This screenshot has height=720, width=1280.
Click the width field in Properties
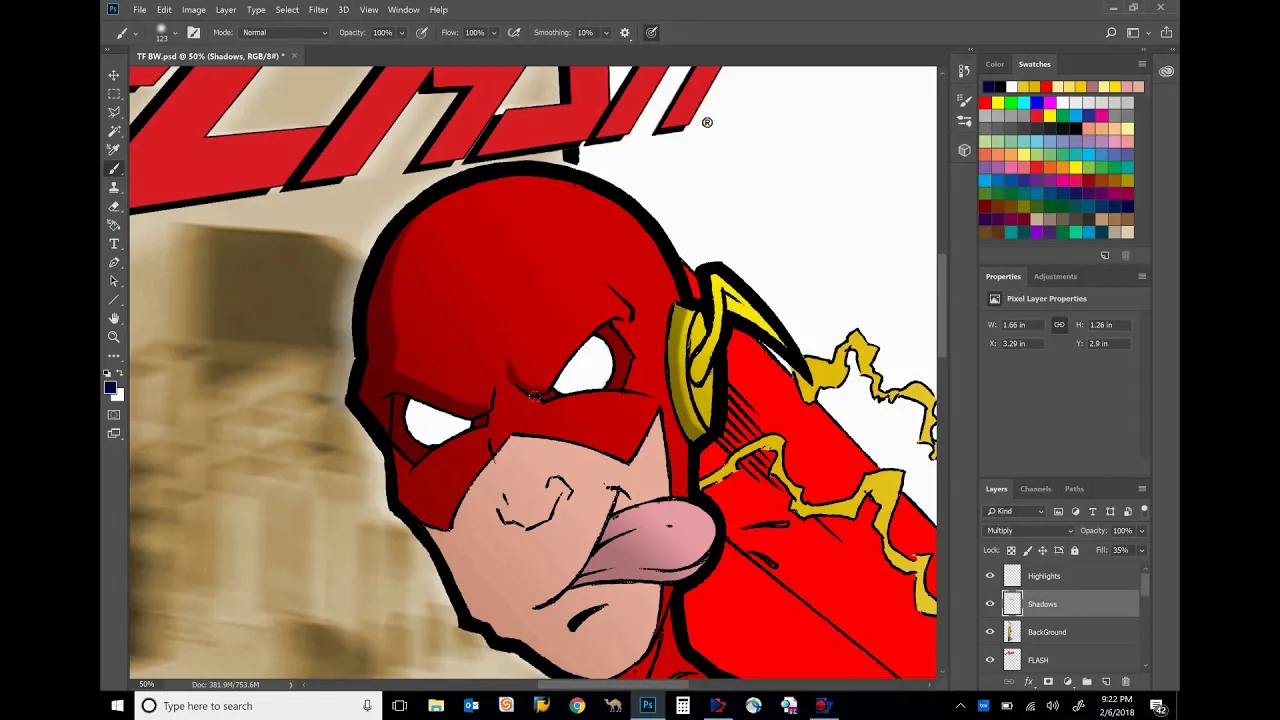pos(1024,325)
